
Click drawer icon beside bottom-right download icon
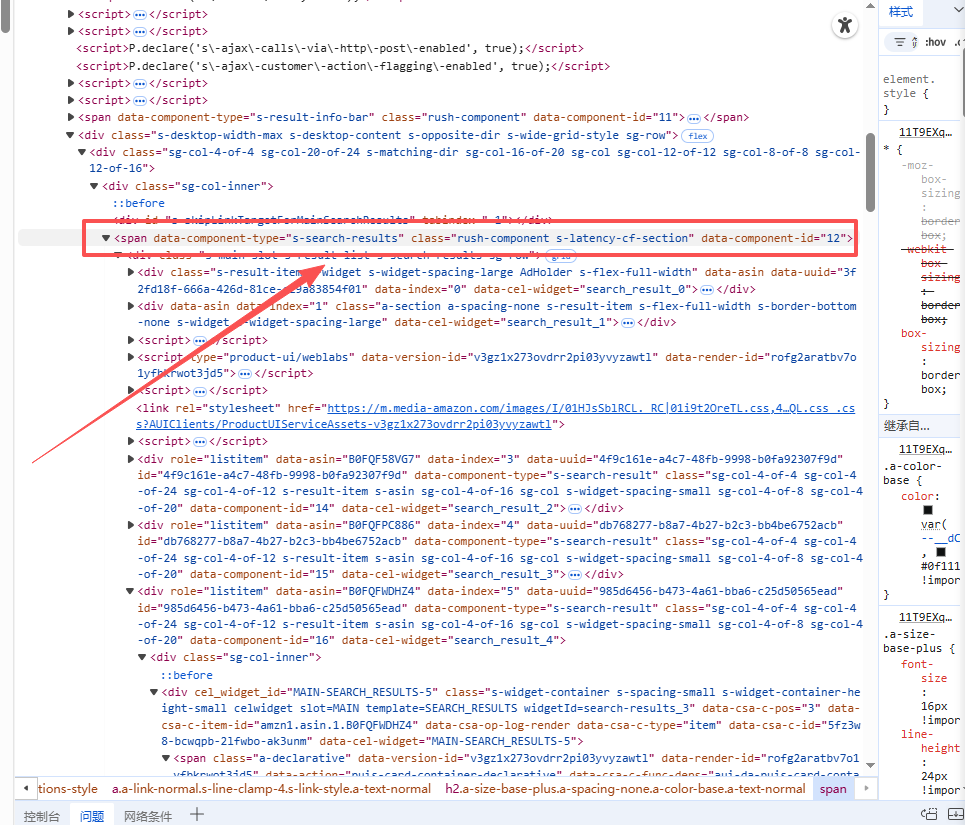pos(929,814)
